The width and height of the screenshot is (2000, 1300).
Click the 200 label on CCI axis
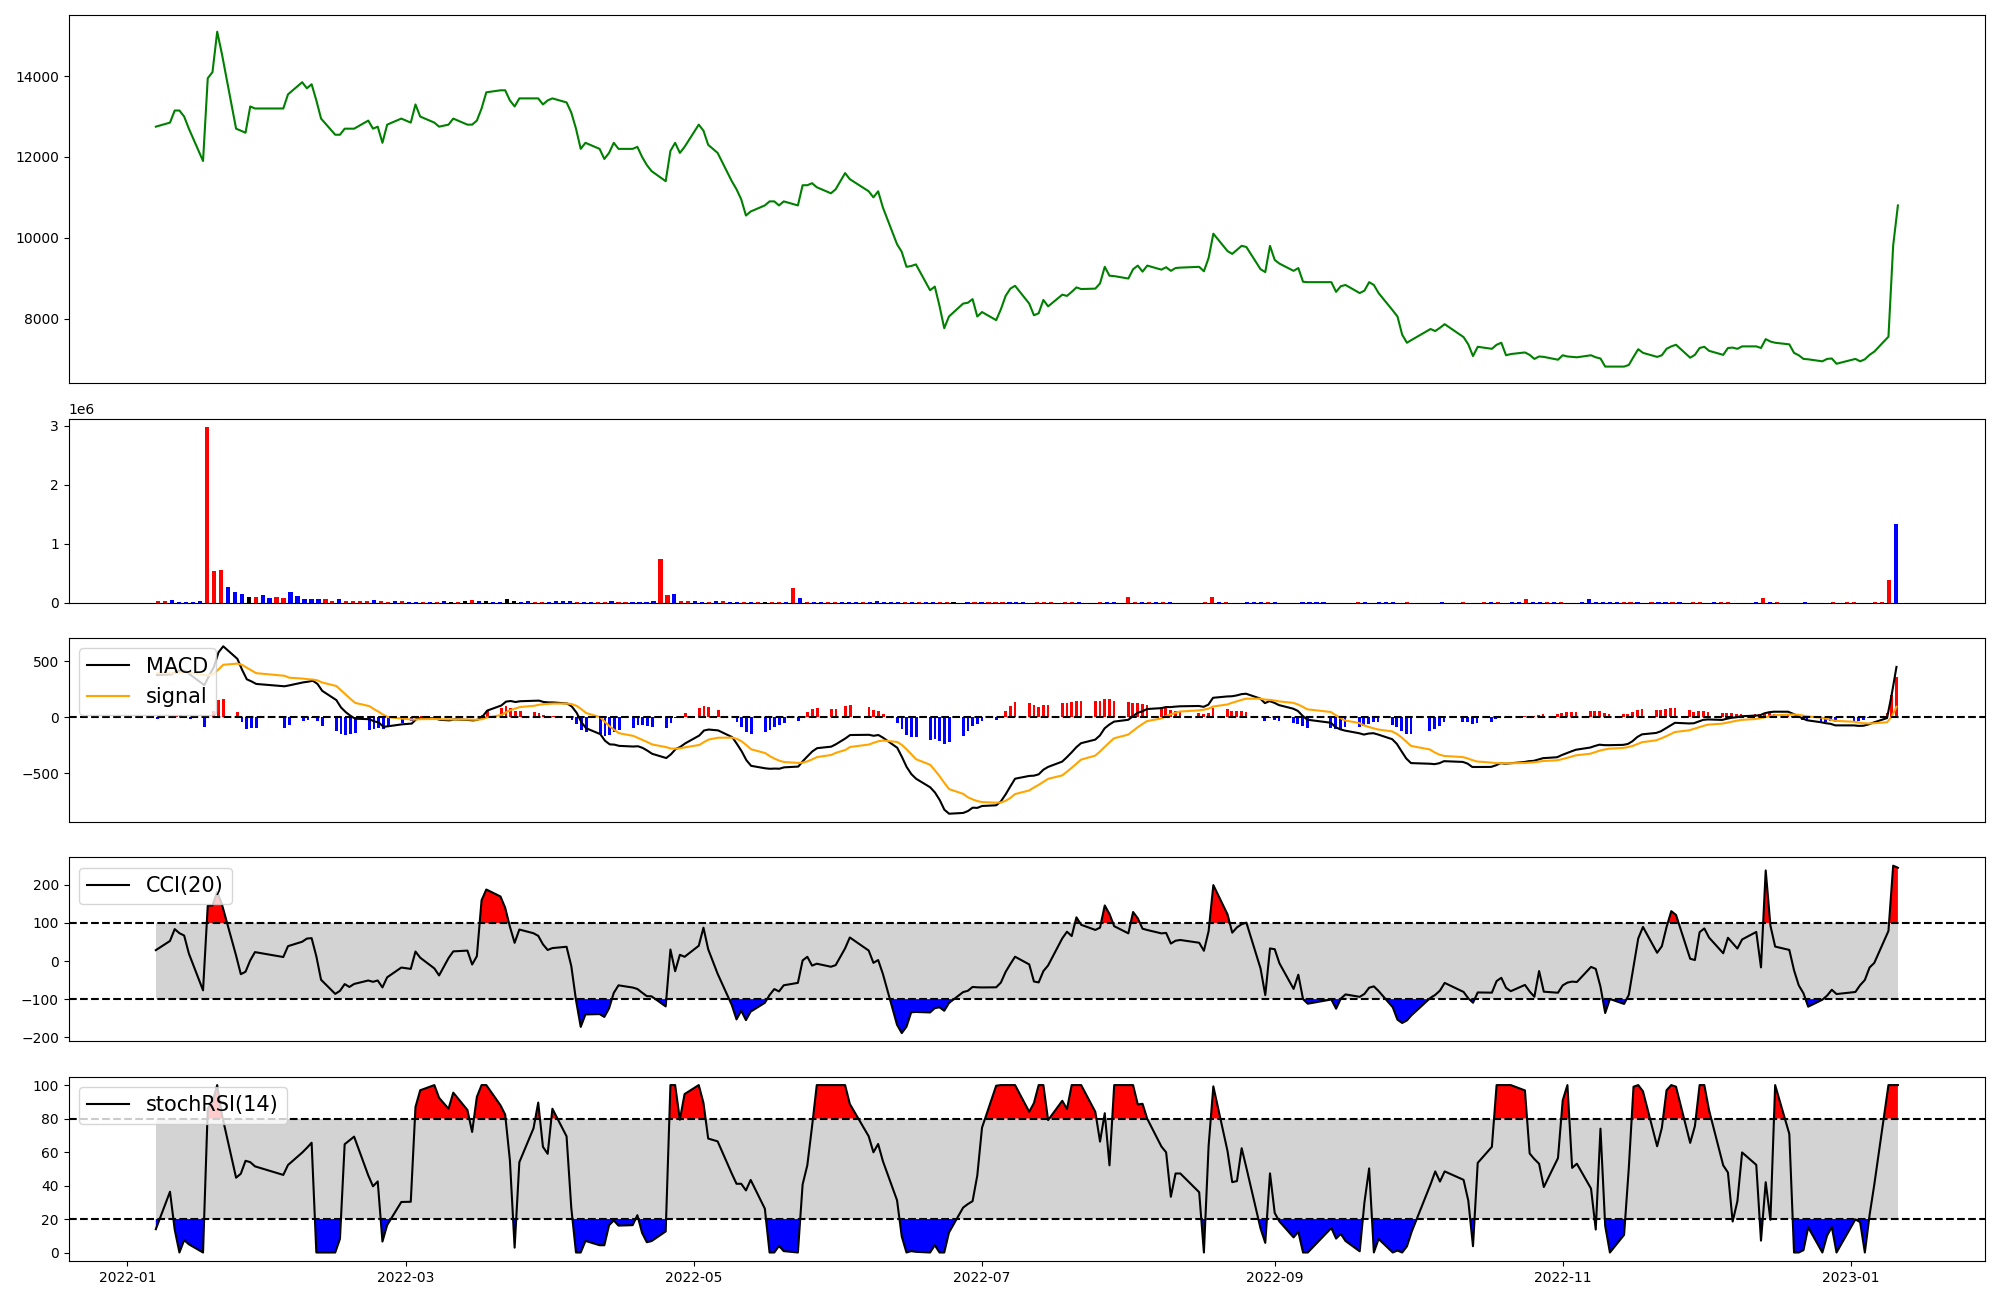46,886
